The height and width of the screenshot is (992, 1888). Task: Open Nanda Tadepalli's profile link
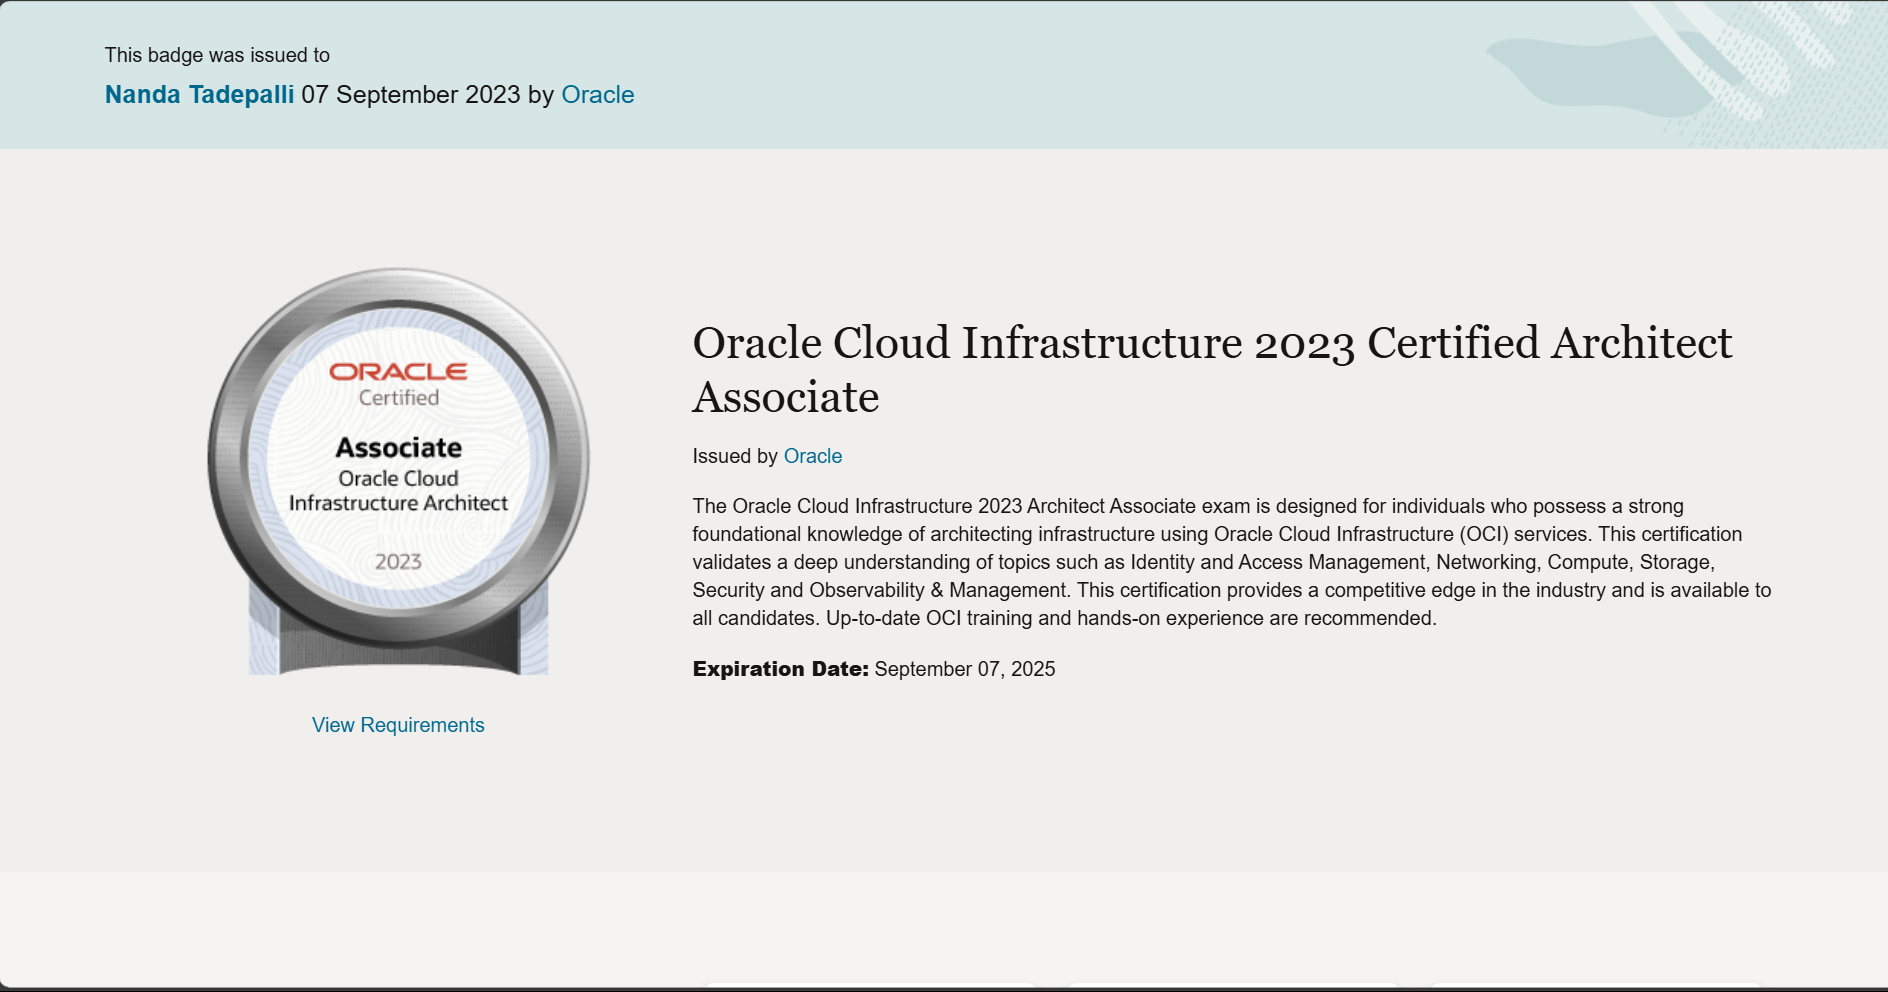coord(199,95)
